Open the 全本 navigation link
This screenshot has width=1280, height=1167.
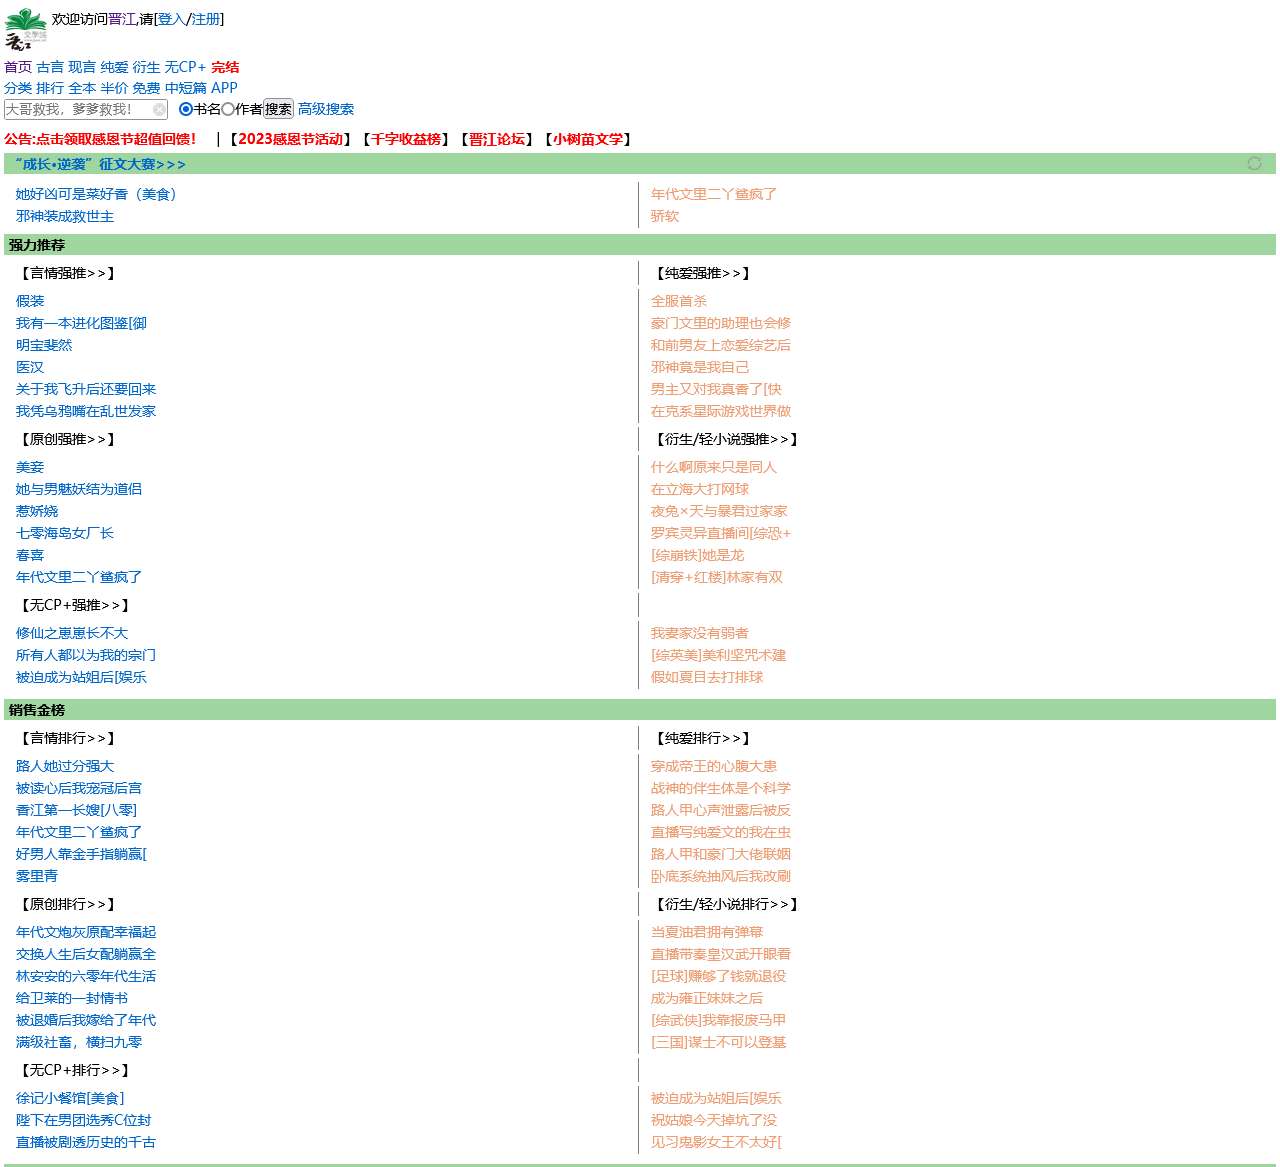point(82,88)
